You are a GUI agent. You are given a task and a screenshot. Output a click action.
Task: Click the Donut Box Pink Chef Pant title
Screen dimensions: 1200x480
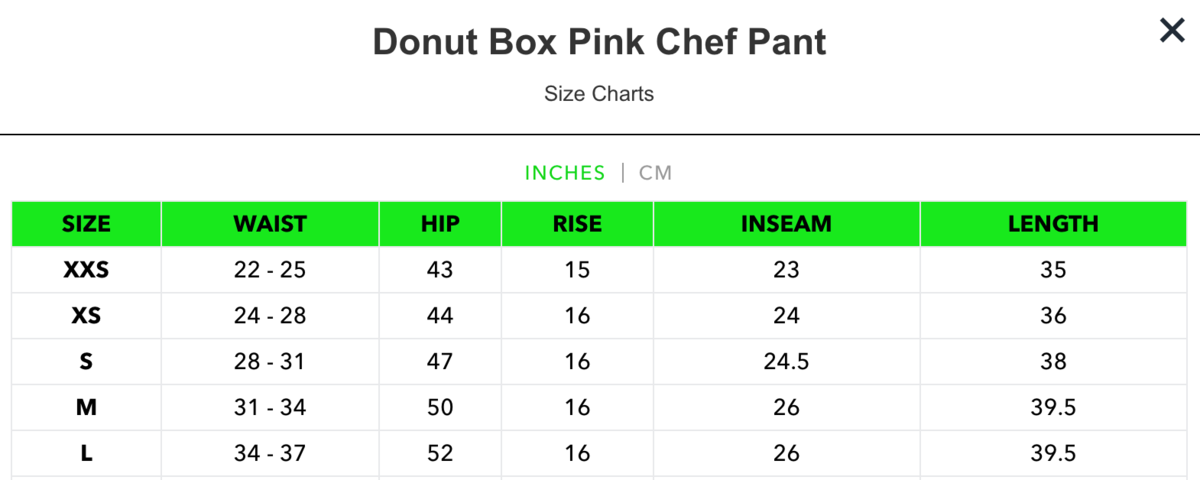[x=599, y=43]
